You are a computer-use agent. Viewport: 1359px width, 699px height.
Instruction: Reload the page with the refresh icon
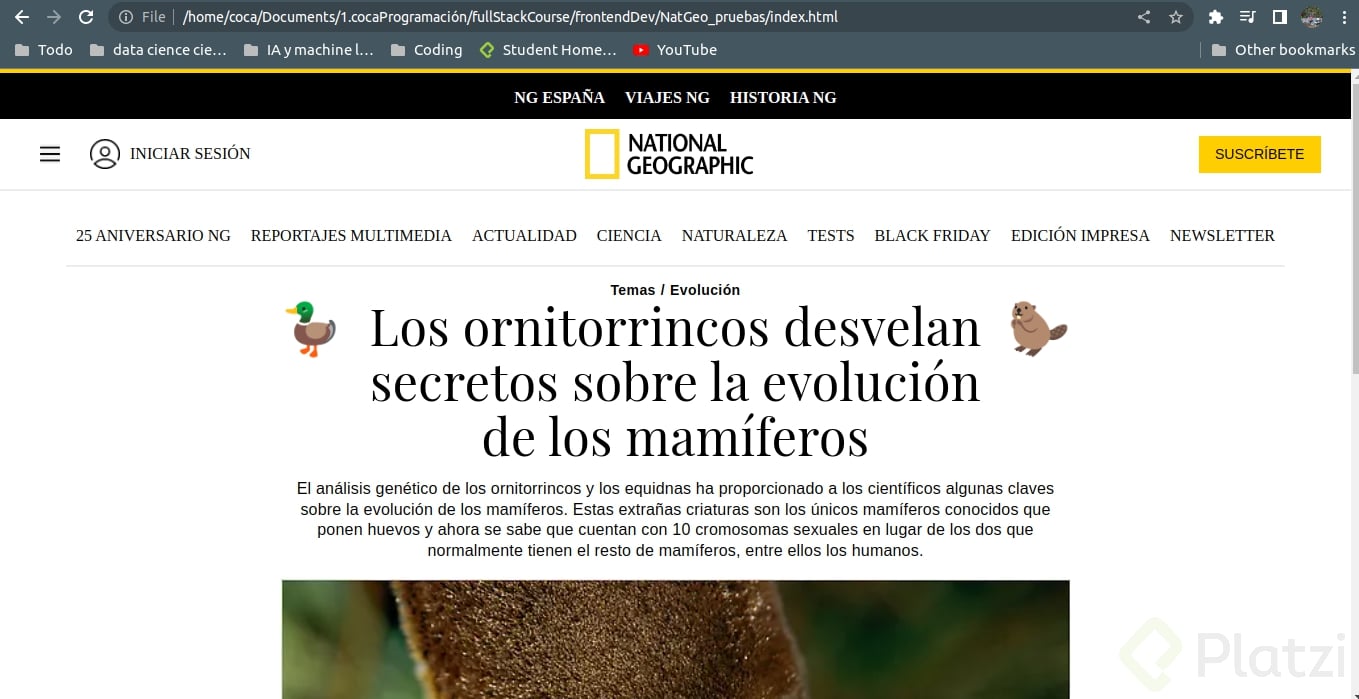click(x=86, y=16)
